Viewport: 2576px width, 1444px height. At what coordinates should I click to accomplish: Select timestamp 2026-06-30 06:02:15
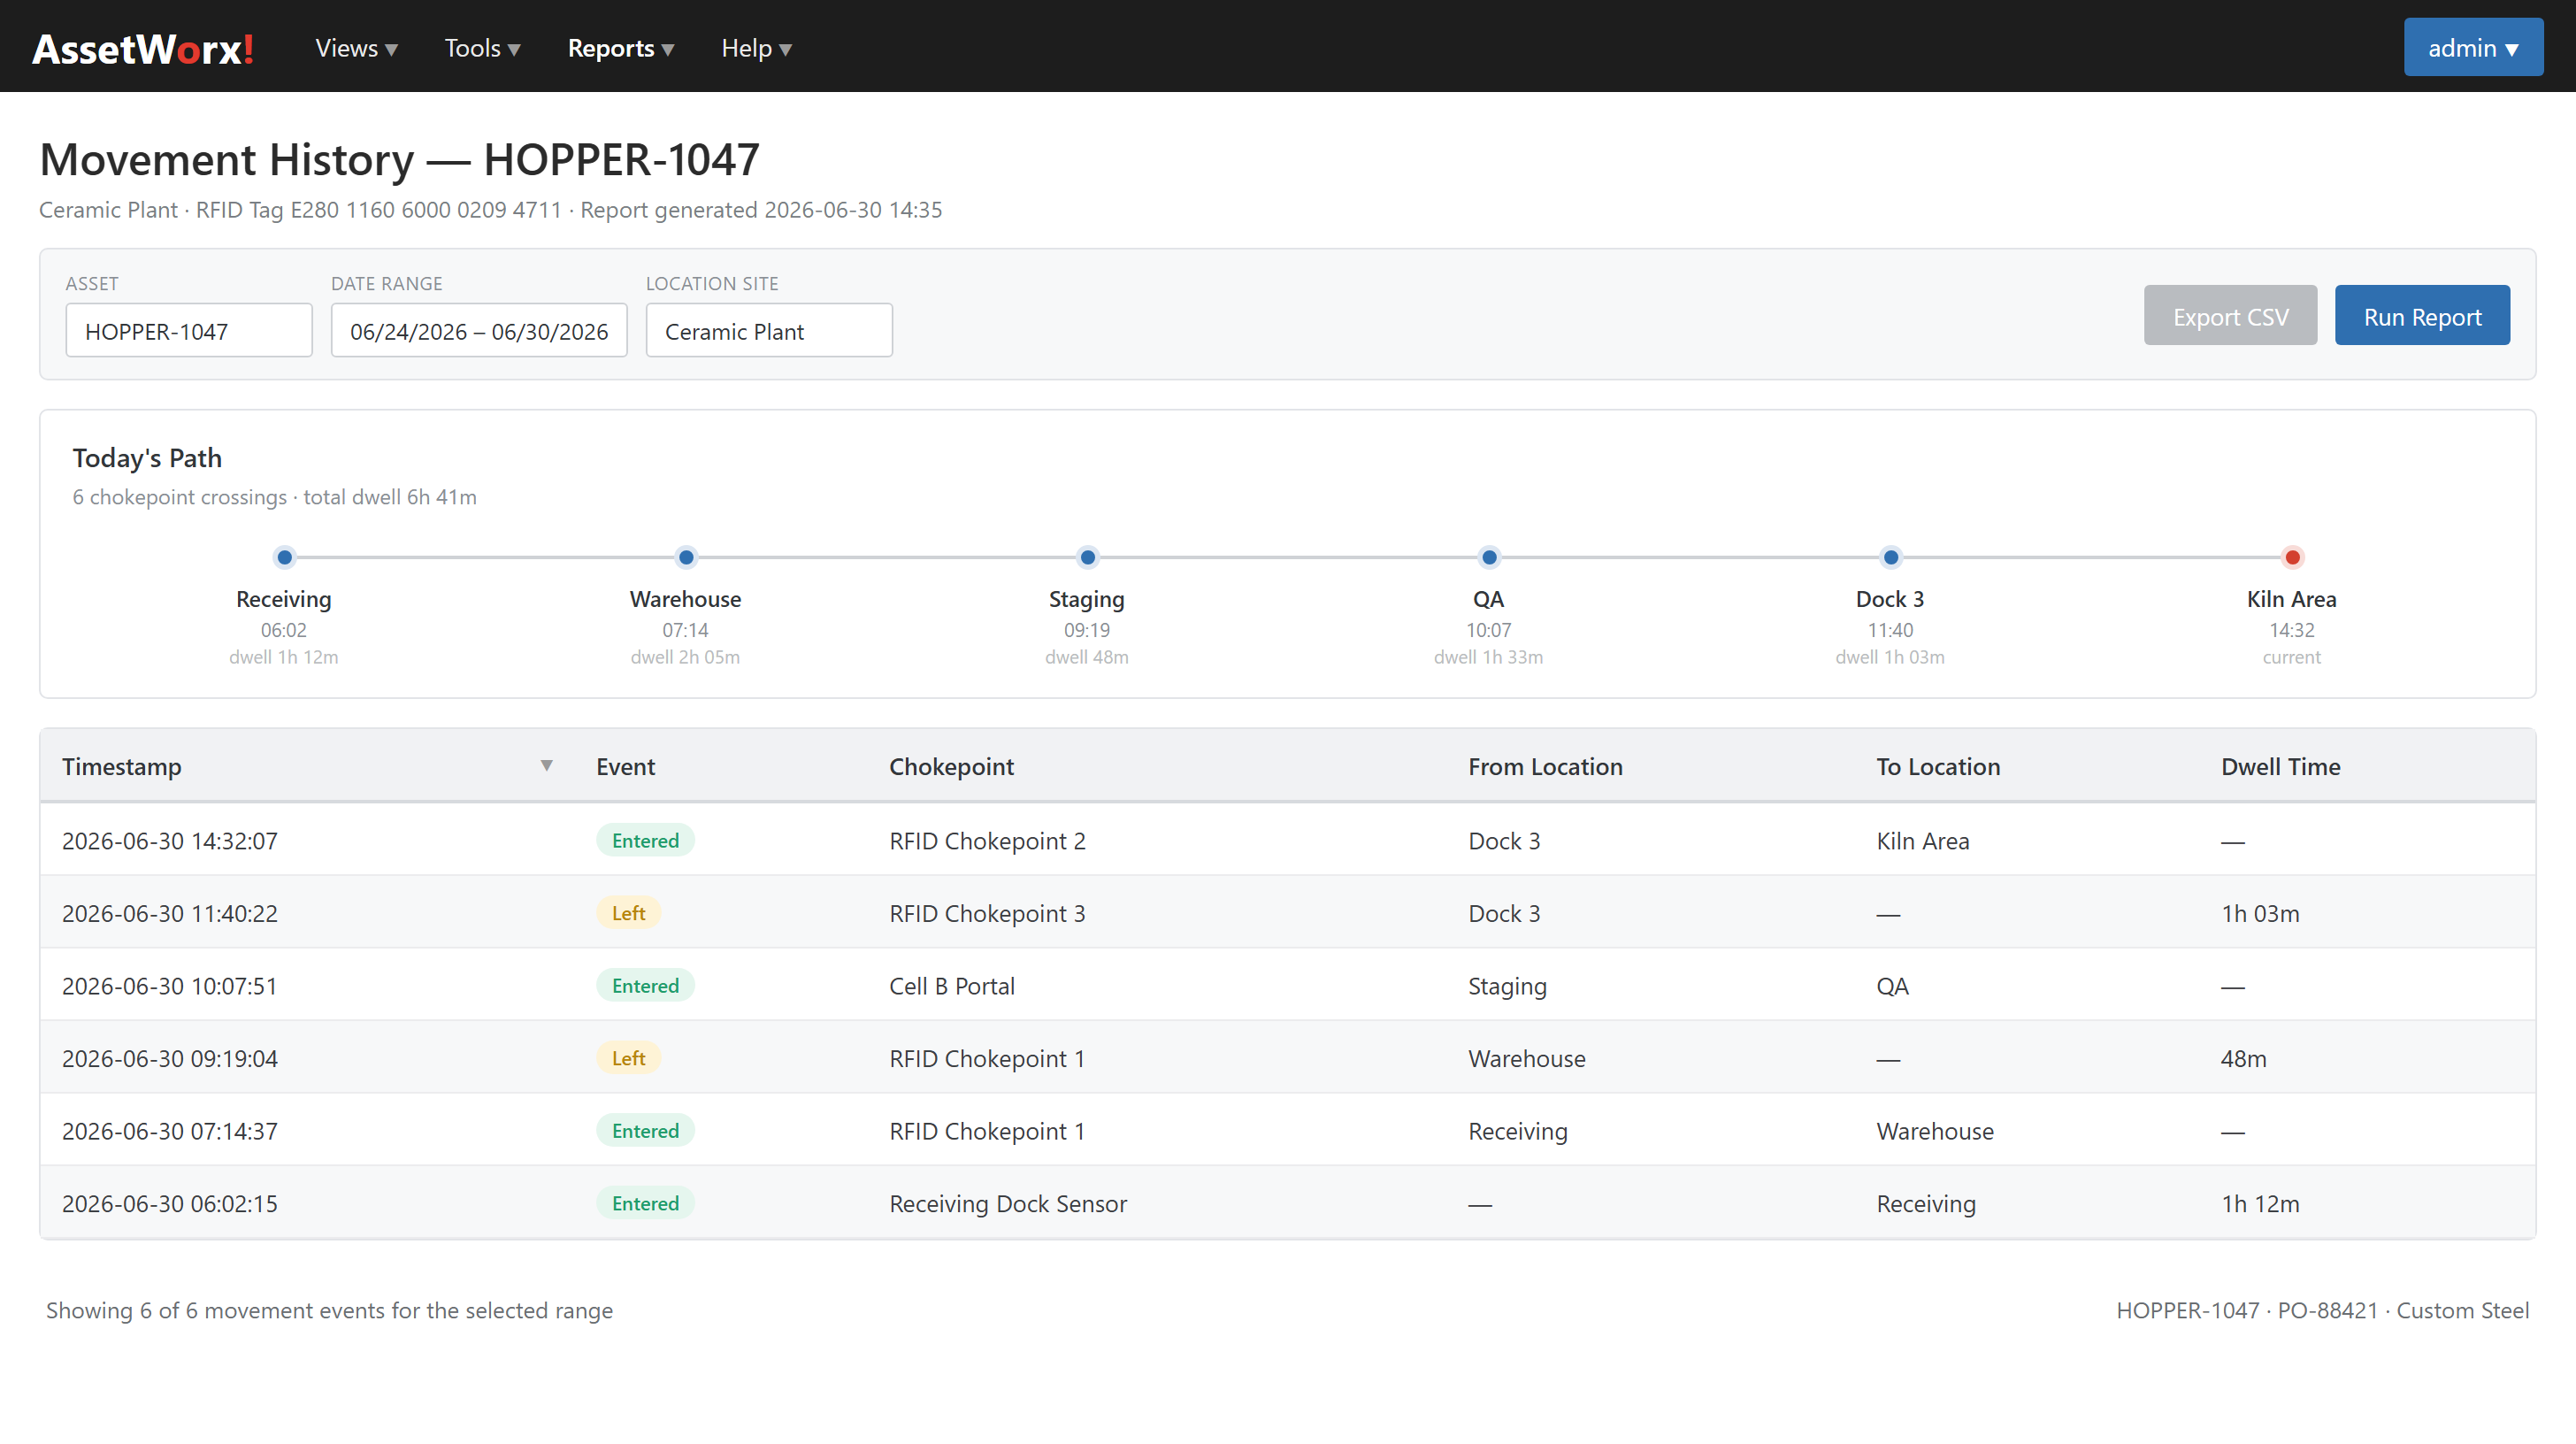pos(170,1204)
